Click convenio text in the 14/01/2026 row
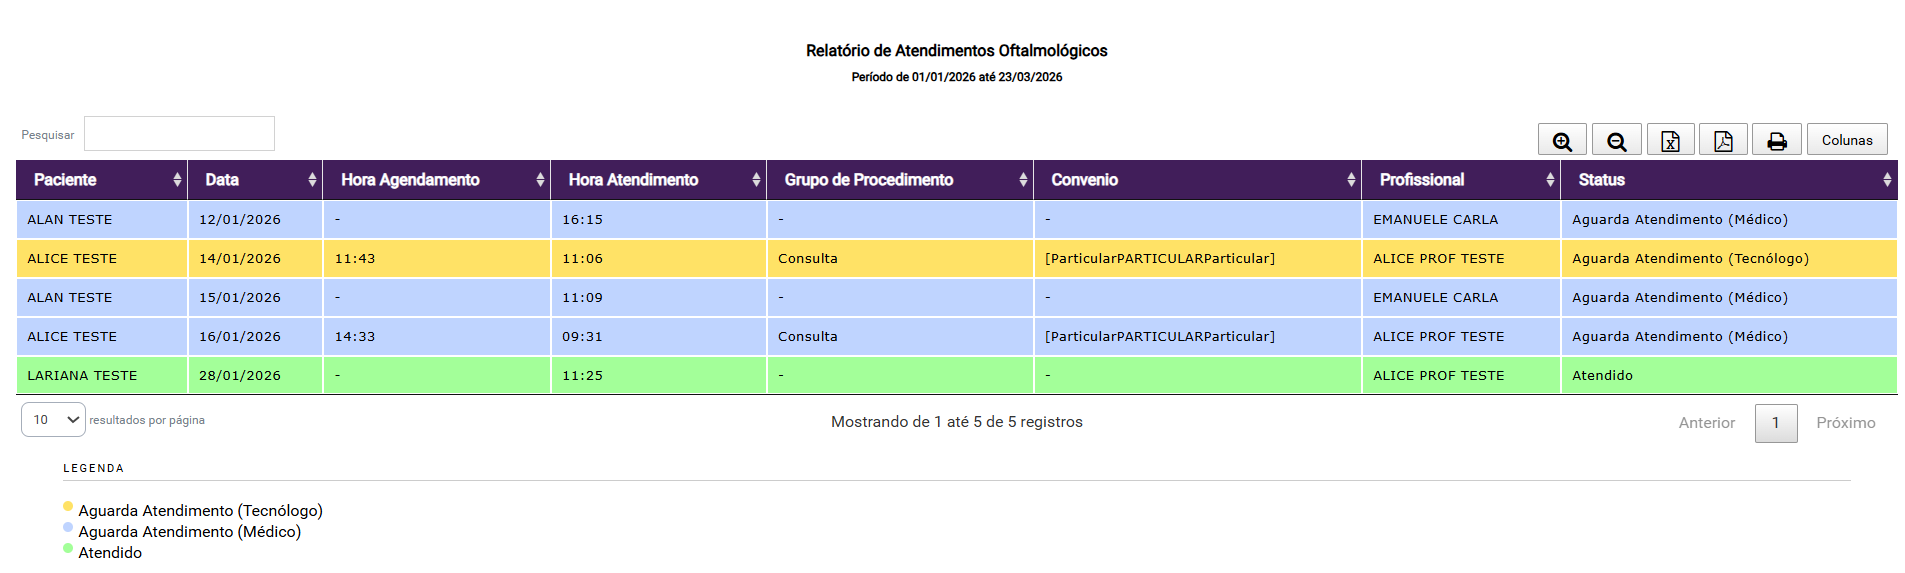1905x573 pixels. (x=1160, y=259)
